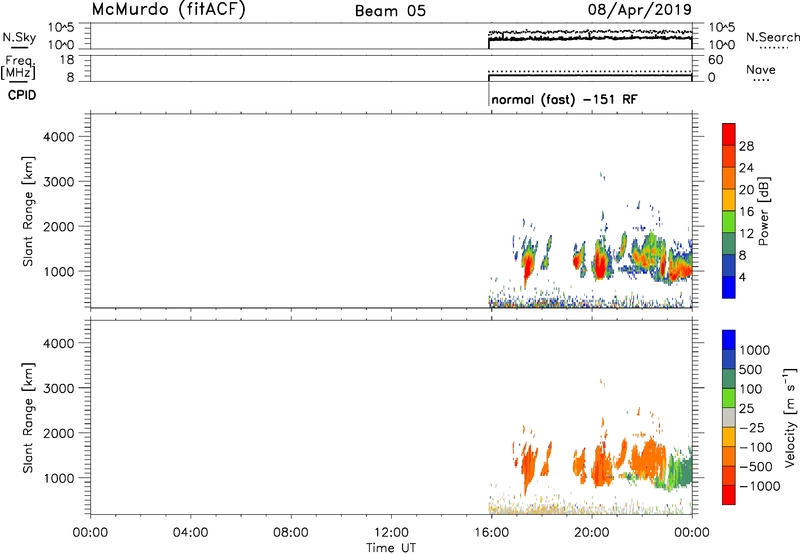This screenshot has width=800, height=554.
Task: Select the normal (fast) -151 RF text
Action: (x=564, y=99)
